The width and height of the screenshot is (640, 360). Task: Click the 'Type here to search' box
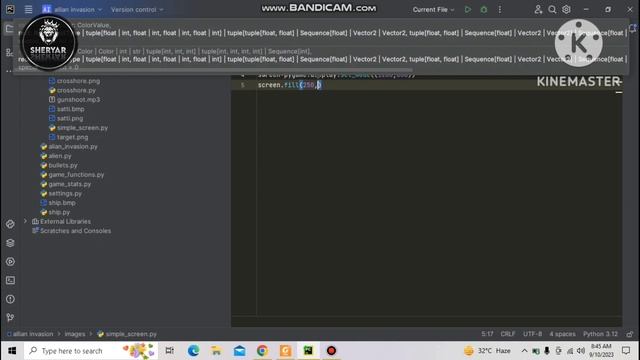coord(91,351)
